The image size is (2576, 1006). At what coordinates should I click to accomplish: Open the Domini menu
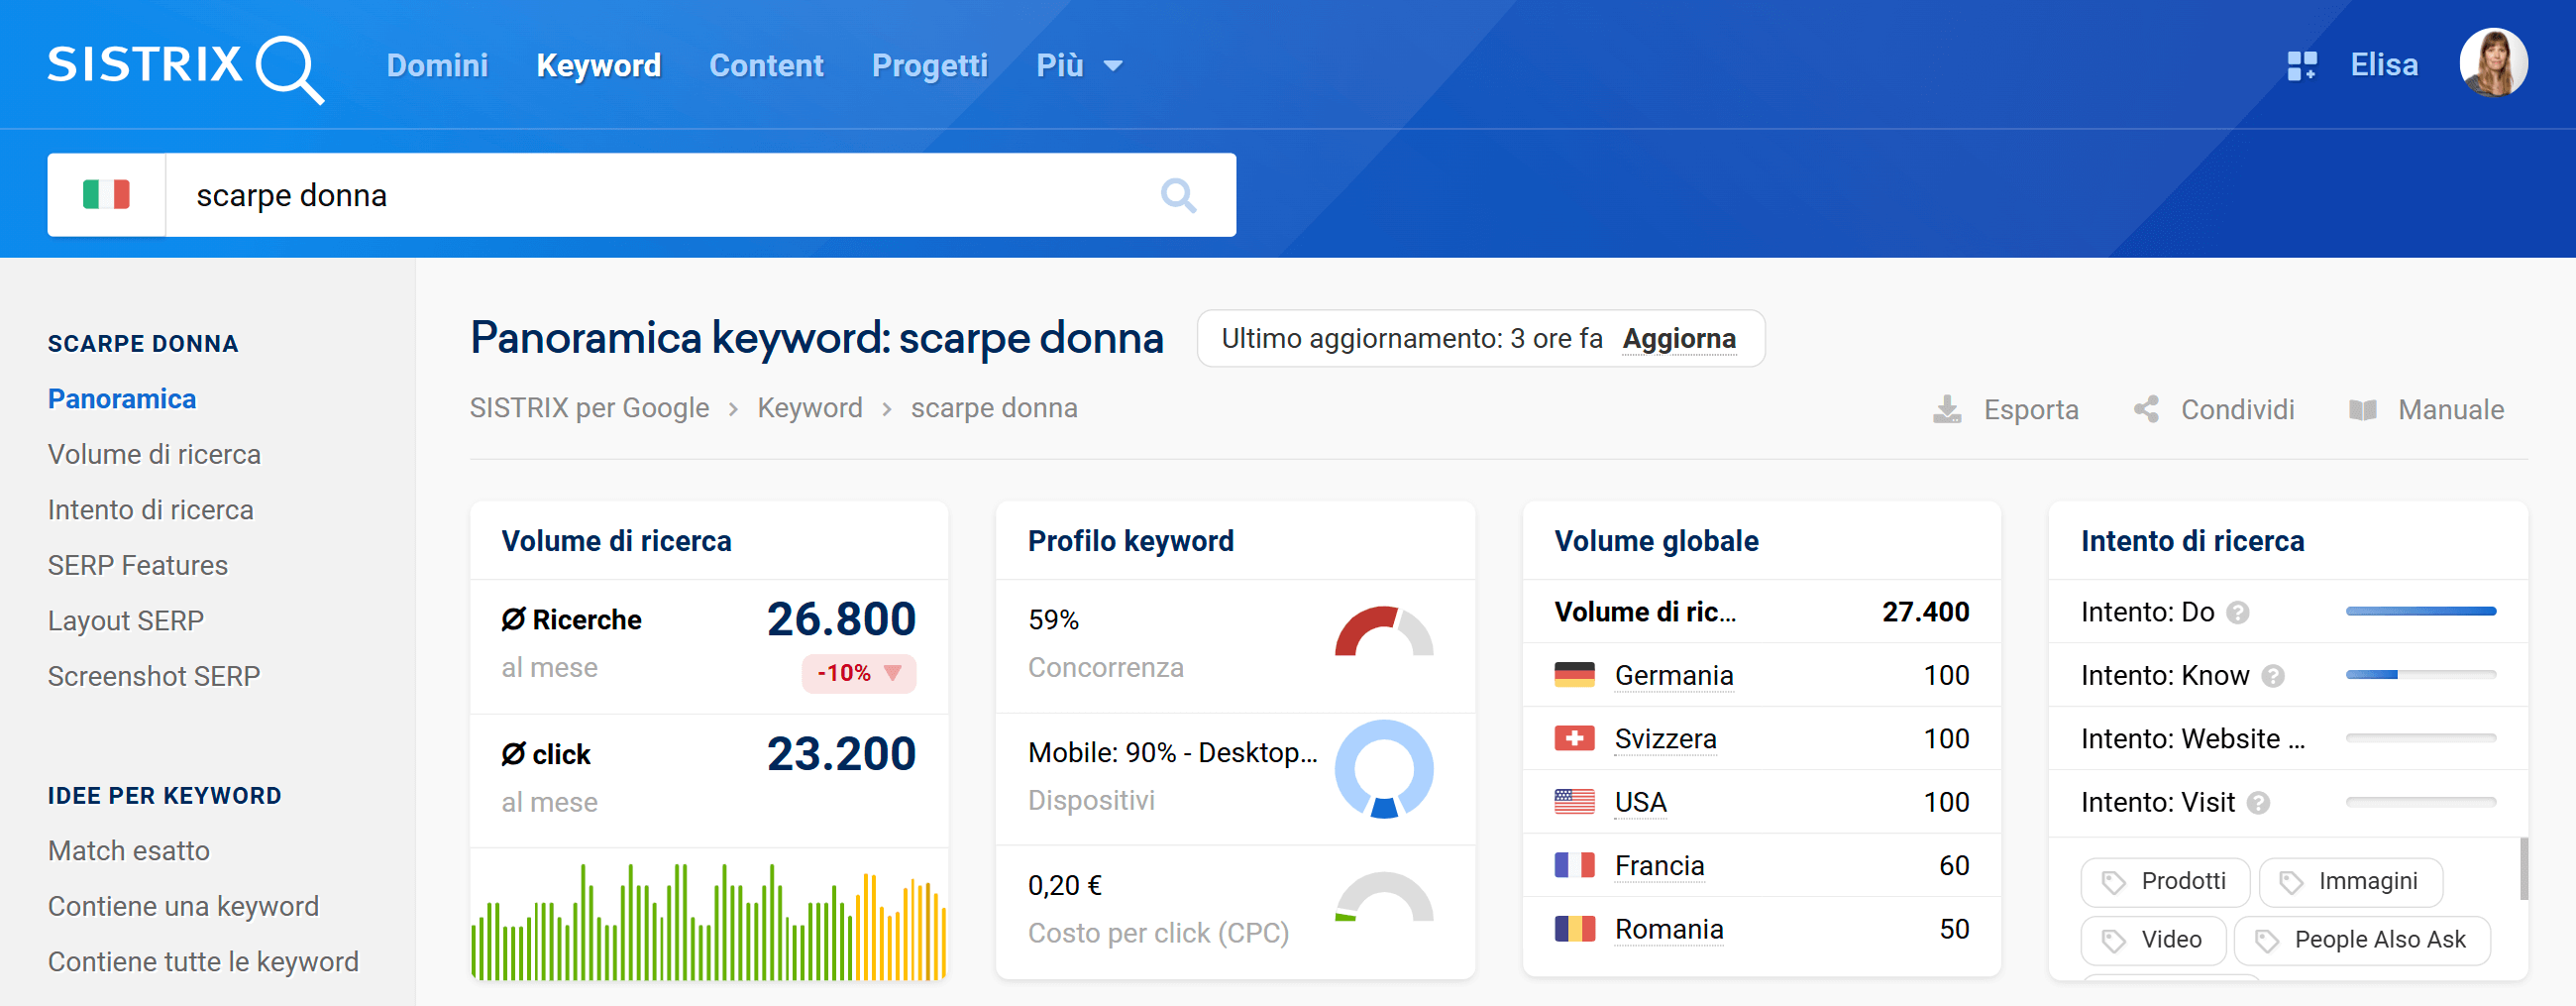coord(437,66)
